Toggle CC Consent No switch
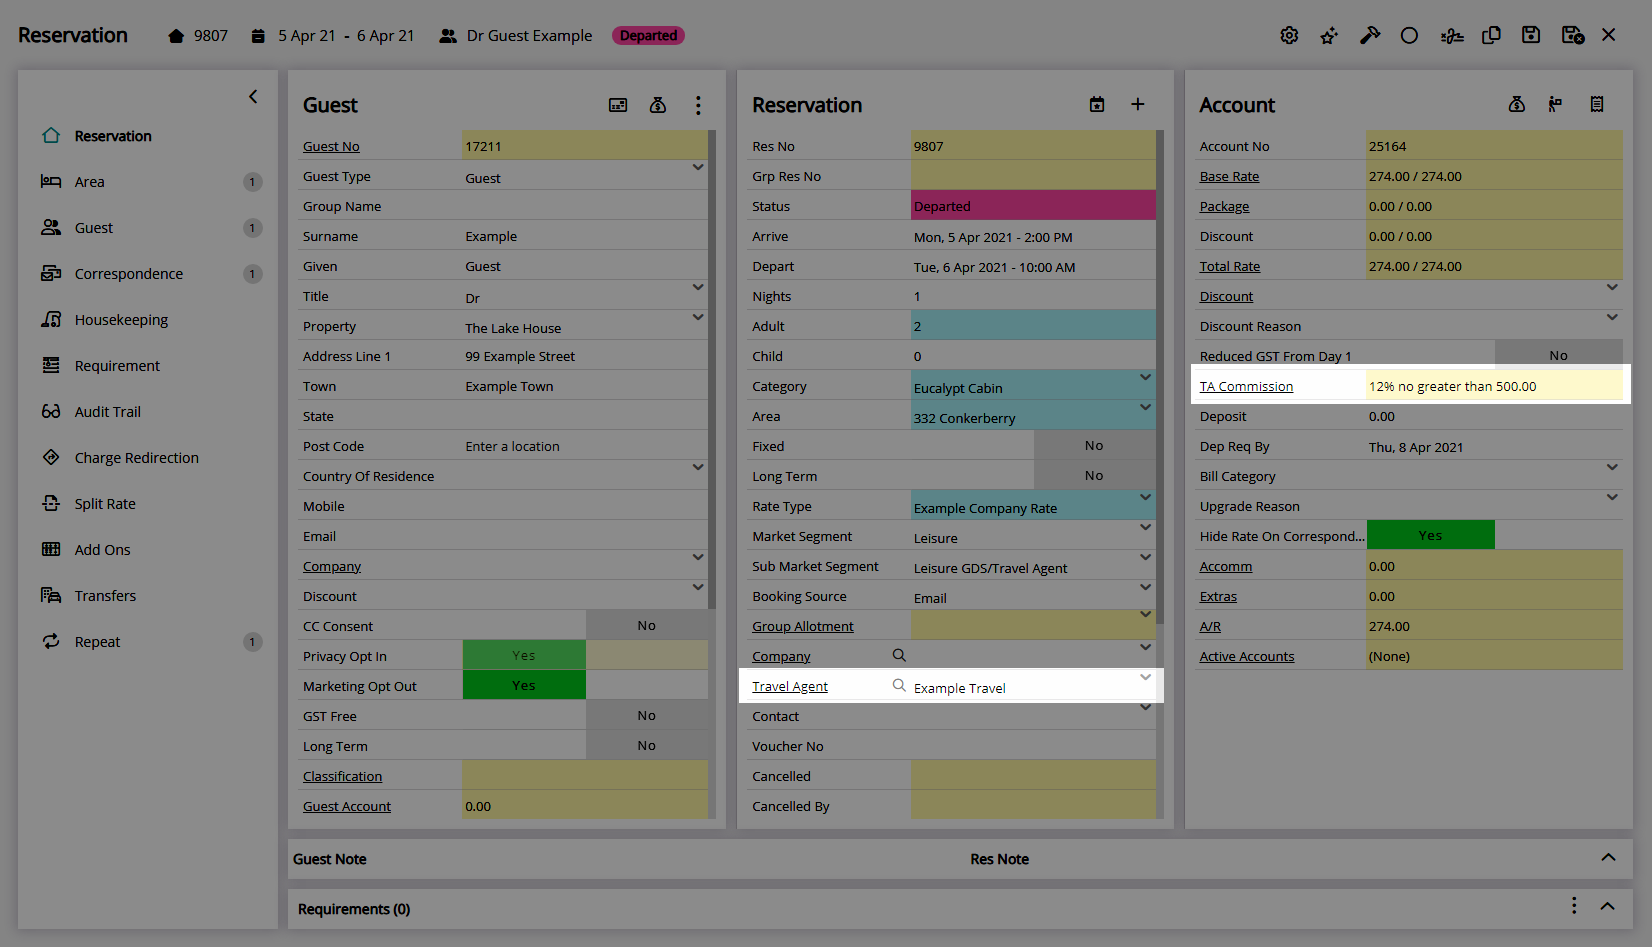This screenshot has height=947, width=1652. tap(646, 625)
